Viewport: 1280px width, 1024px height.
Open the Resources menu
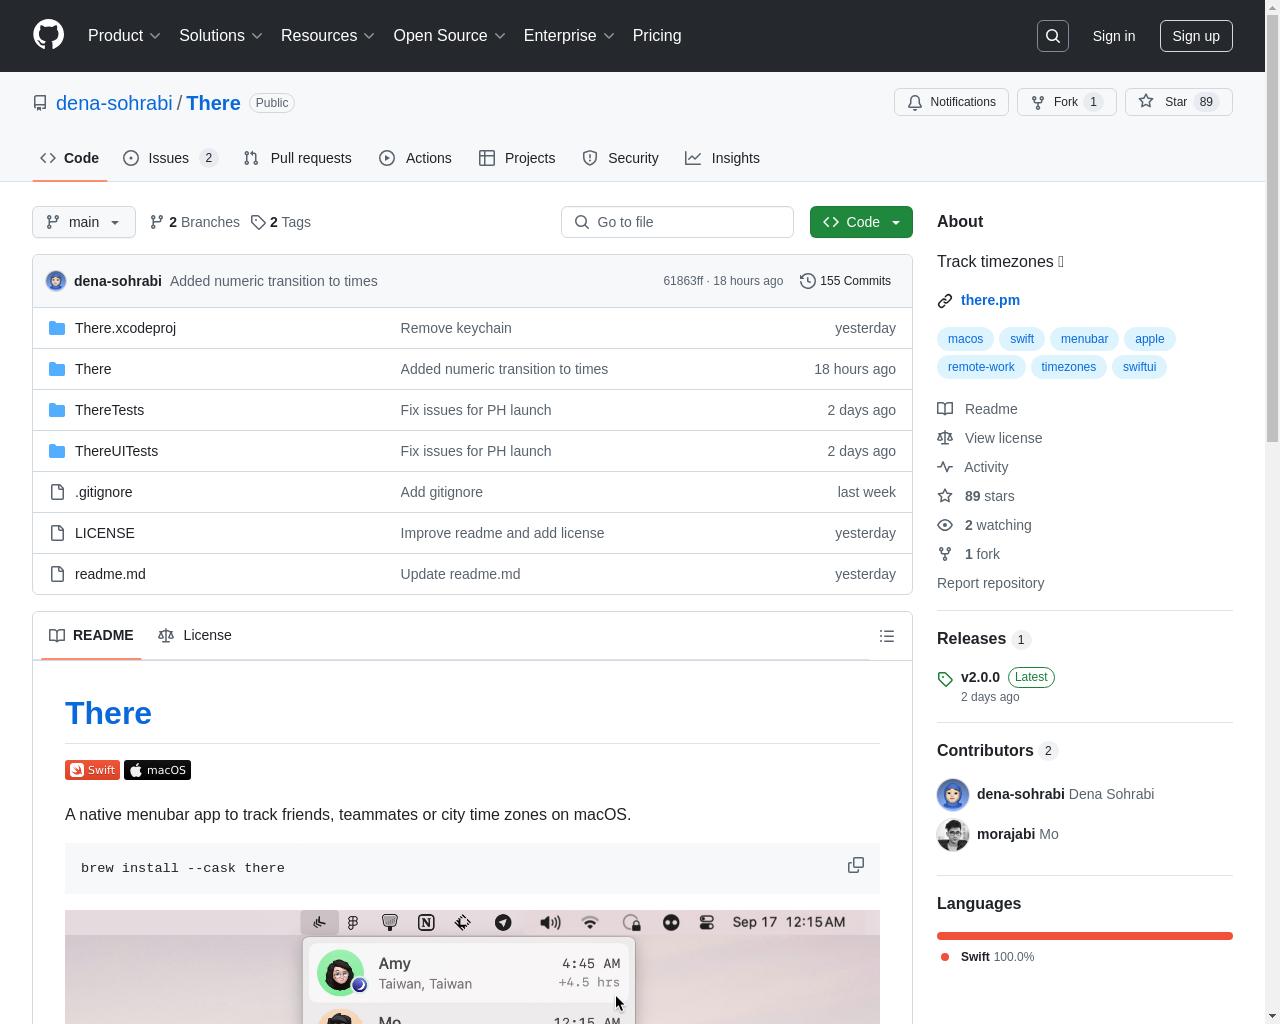tap(328, 36)
